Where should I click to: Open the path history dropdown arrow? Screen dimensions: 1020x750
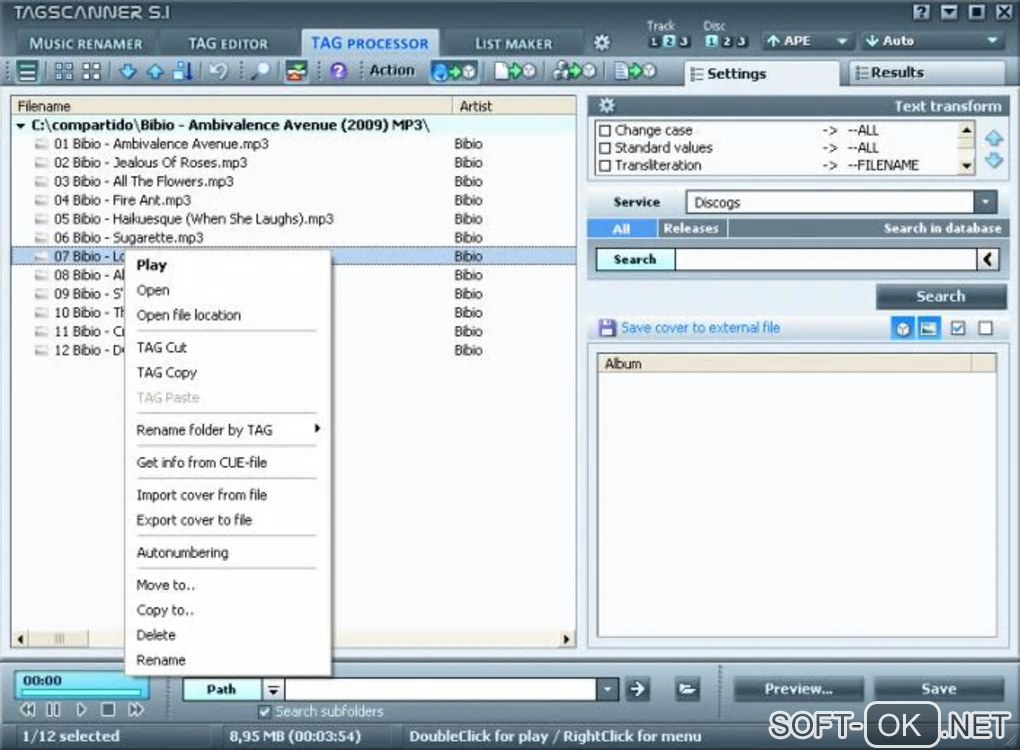[606, 689]
